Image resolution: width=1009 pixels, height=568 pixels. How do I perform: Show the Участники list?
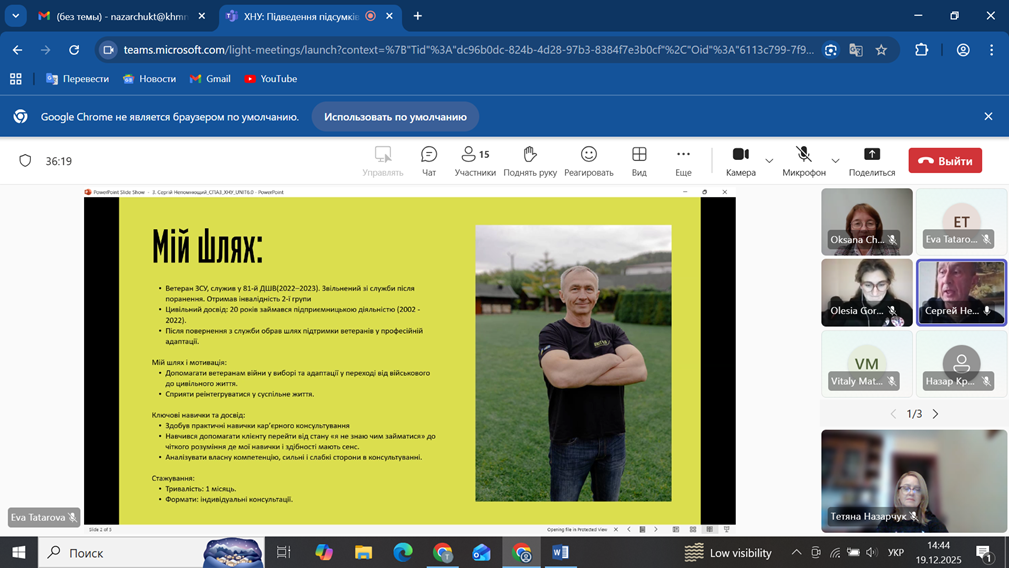click(x=475, y=160)
